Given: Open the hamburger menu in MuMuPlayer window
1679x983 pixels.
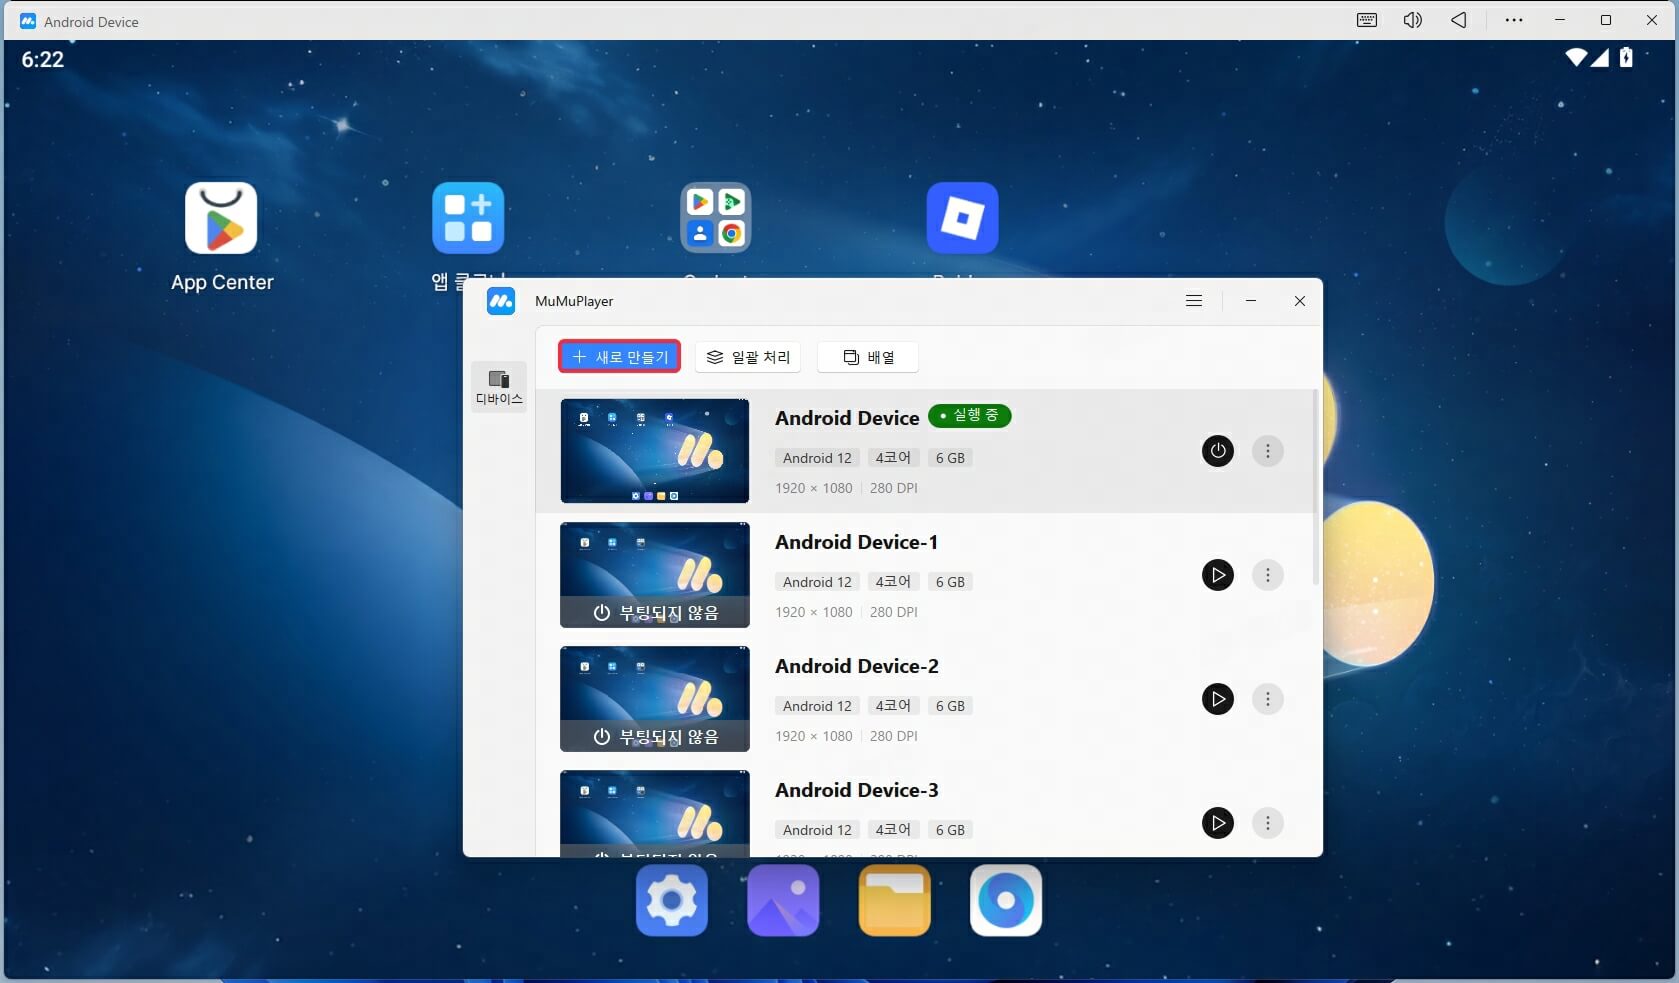Looking at the screenshot, I should tap(1194, 301).
